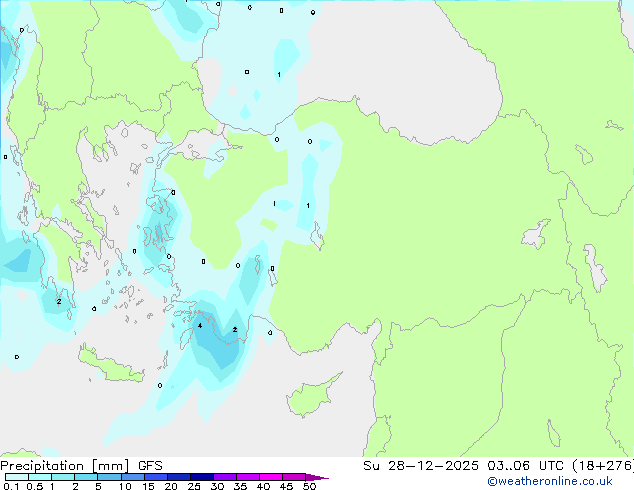Click the lightest 0.1–0.5 mm legend swatch
Screen dimensions: 634x490
pyautogui.click(x=17, y=477)
